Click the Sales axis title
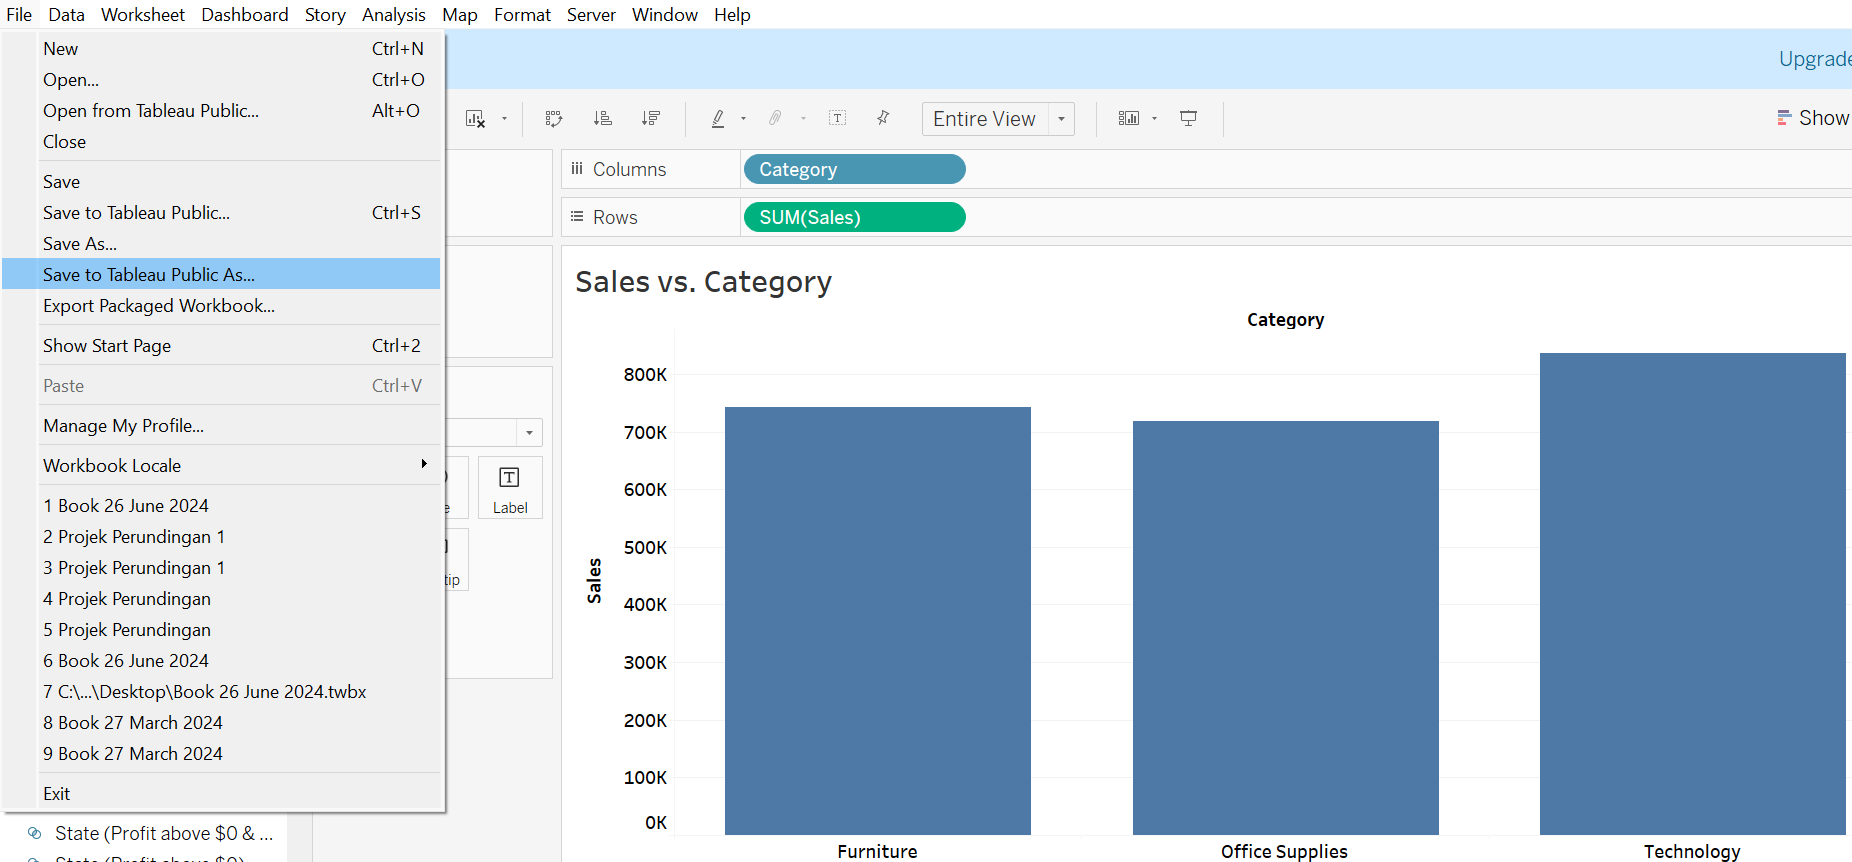1852x862 pixels. tap(594, 580)
